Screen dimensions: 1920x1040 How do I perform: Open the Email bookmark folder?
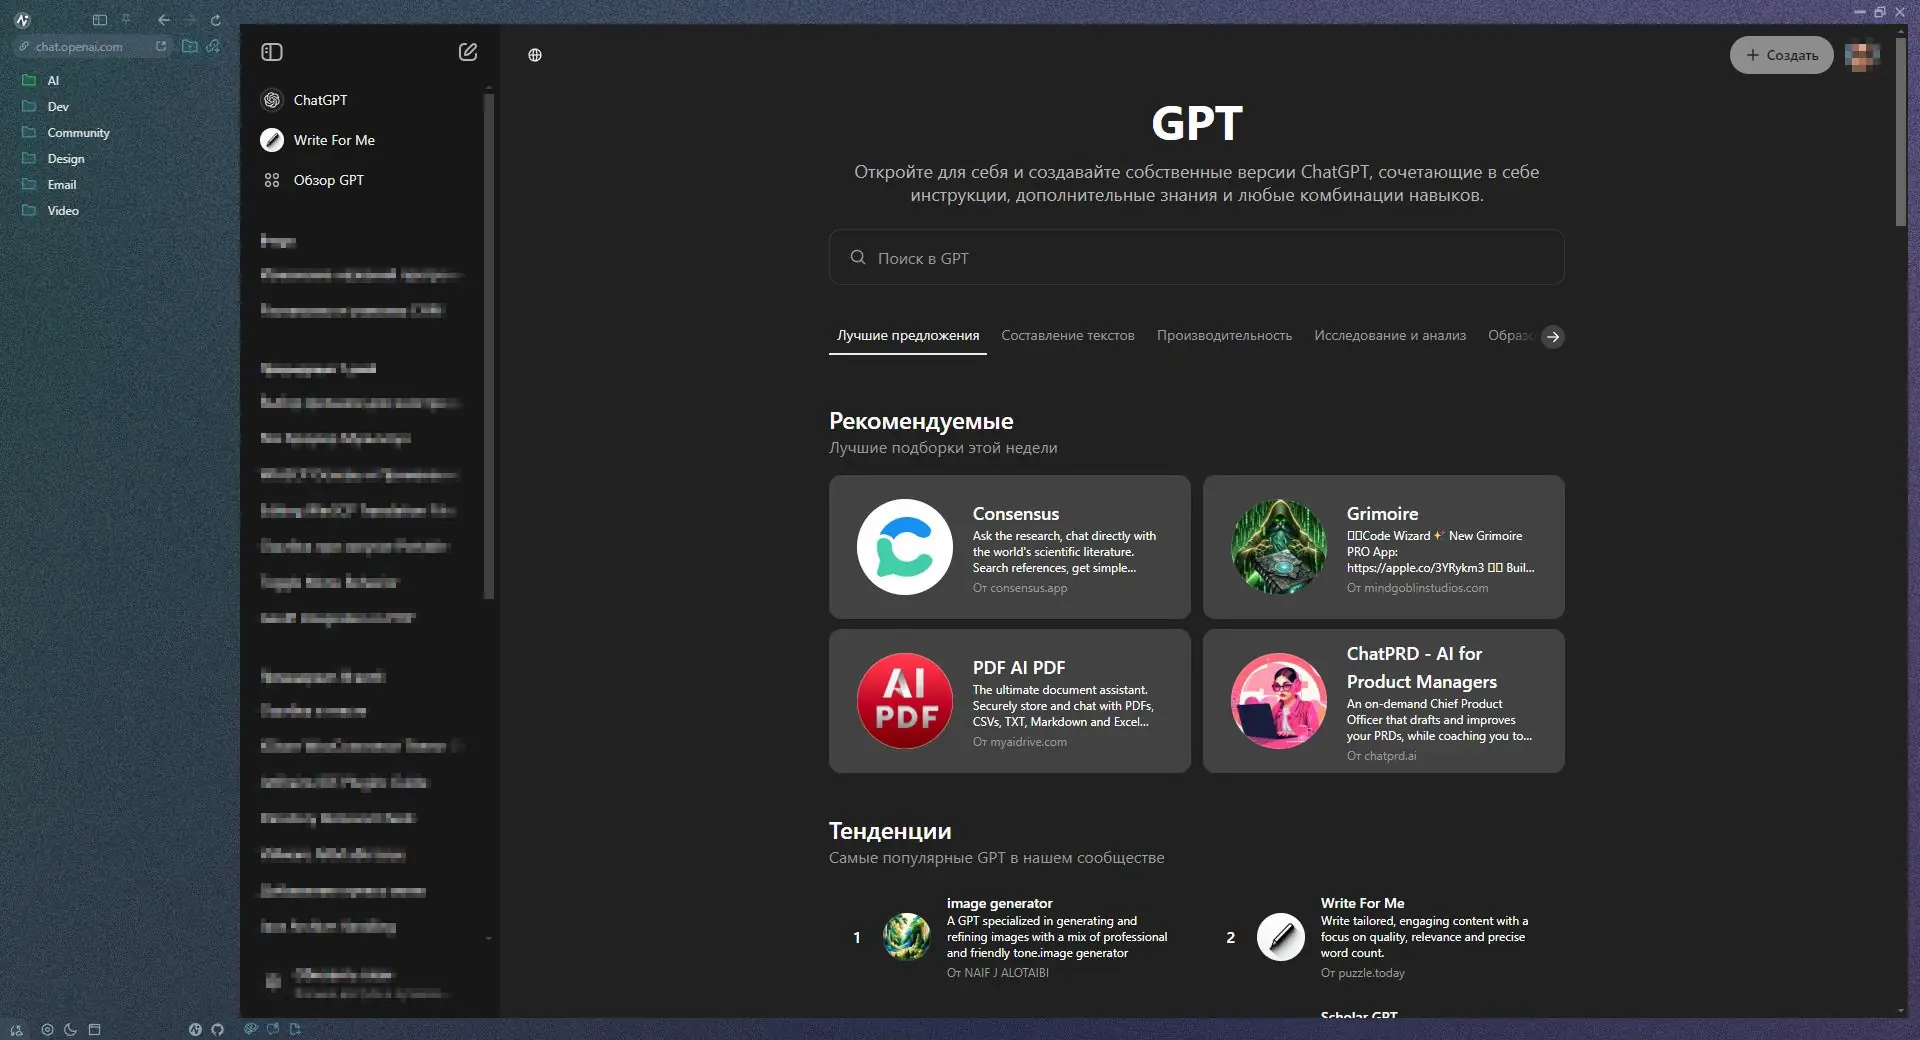pyautogui.click(x=62, y=185)
